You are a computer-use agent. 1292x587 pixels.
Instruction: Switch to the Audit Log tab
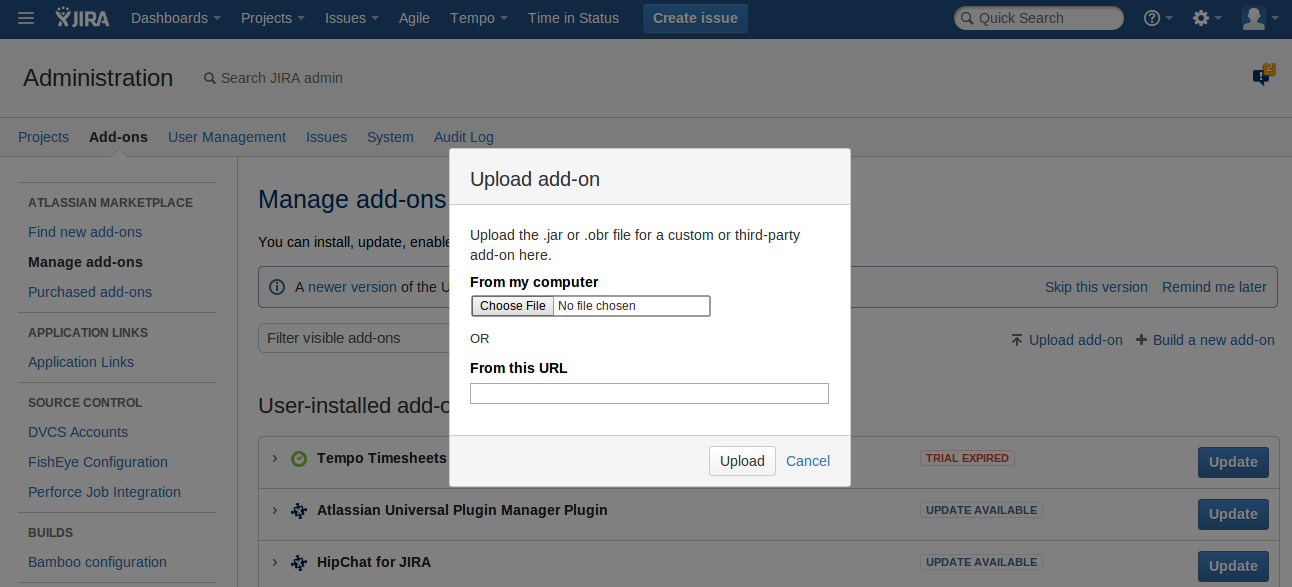463,137
